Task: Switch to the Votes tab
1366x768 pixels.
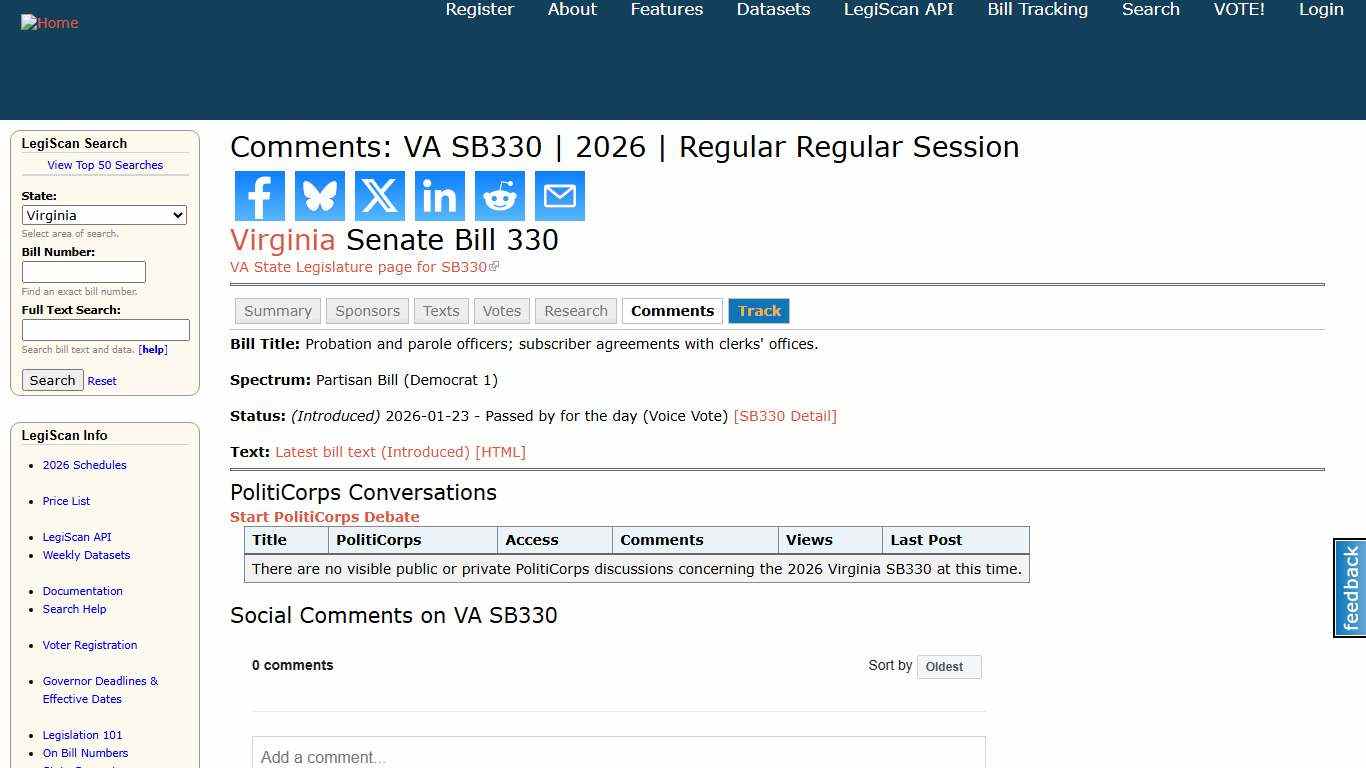Action: 501,310
